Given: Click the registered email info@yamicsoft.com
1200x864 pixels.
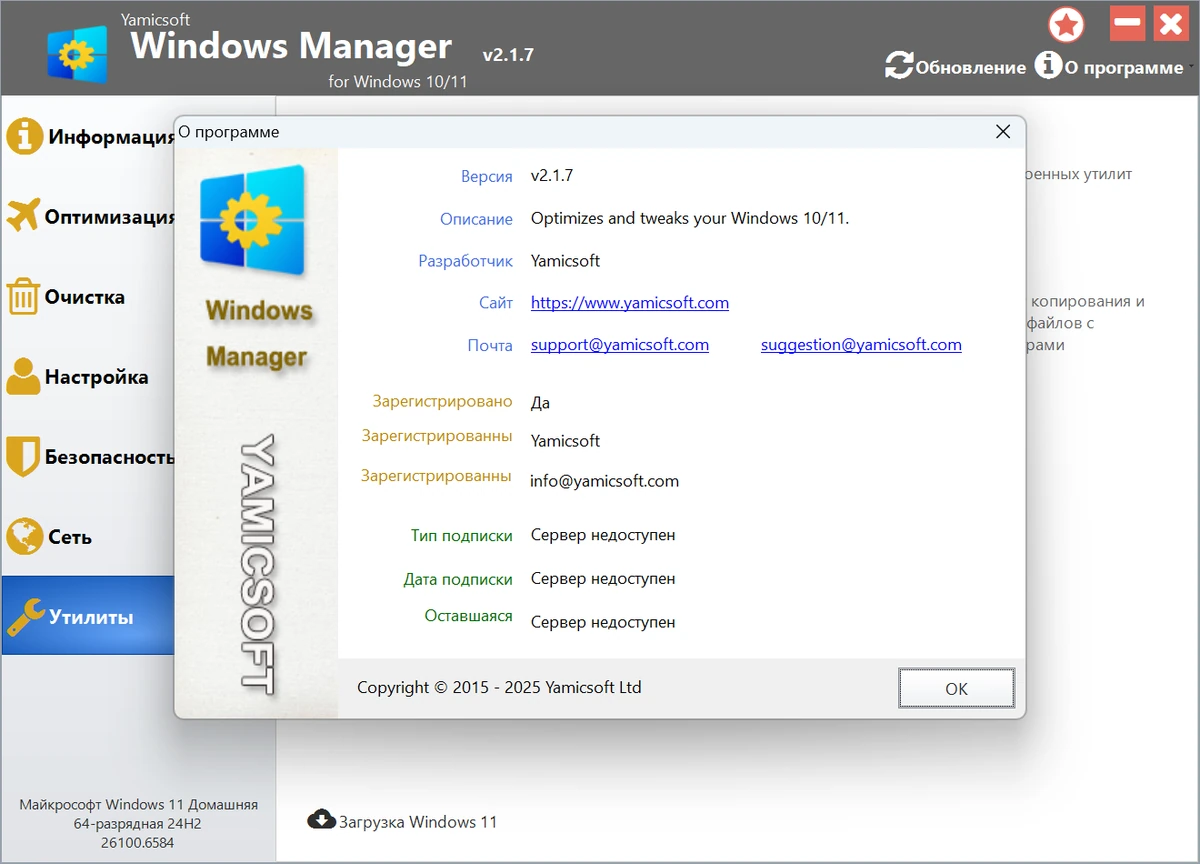Looking at the screenshot, I should 605,481.
